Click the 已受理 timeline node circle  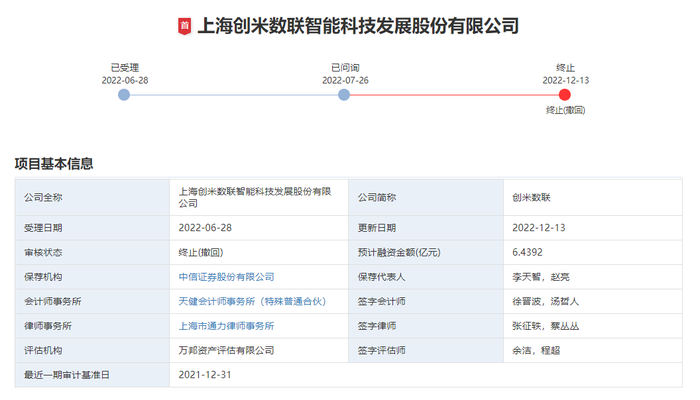[x=124, y=95]
